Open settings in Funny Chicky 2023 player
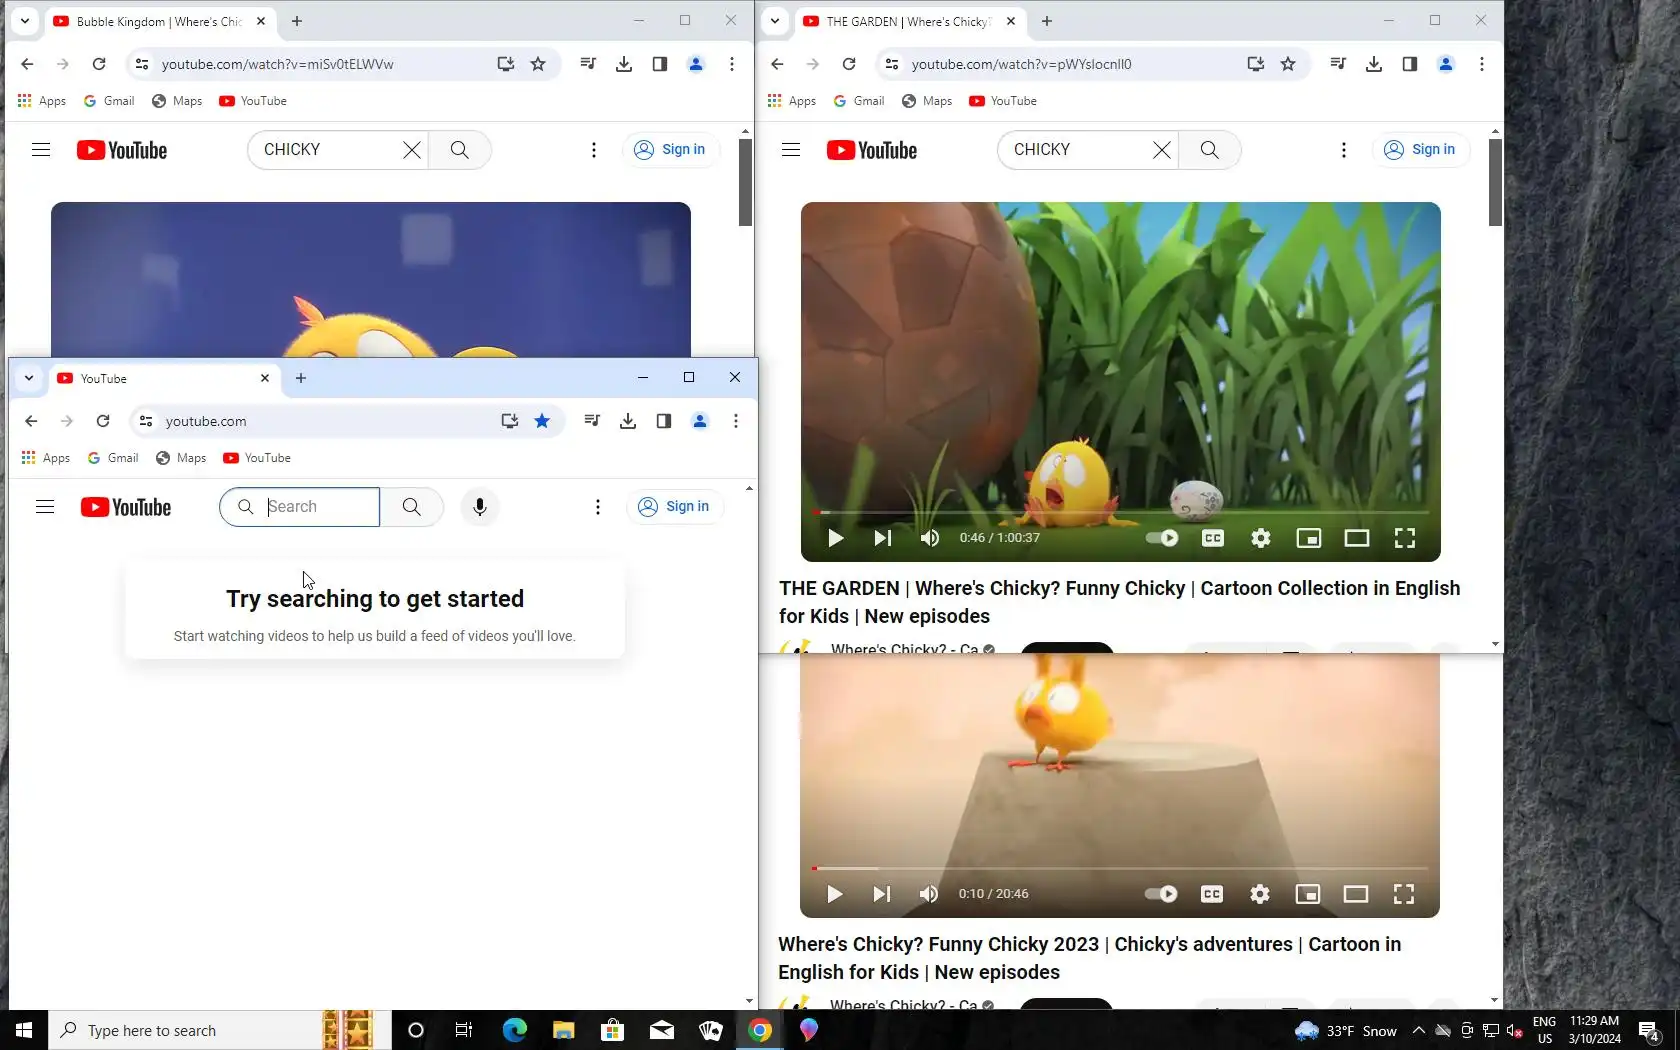 click(x=1260, y=894)
